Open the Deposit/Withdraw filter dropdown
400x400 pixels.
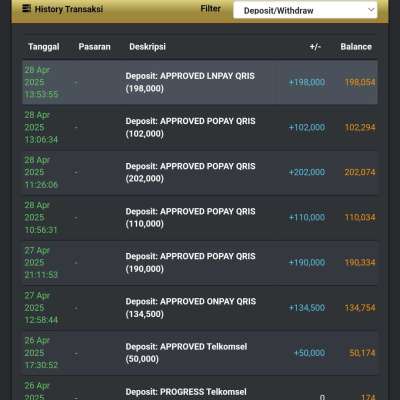[305, 10]
